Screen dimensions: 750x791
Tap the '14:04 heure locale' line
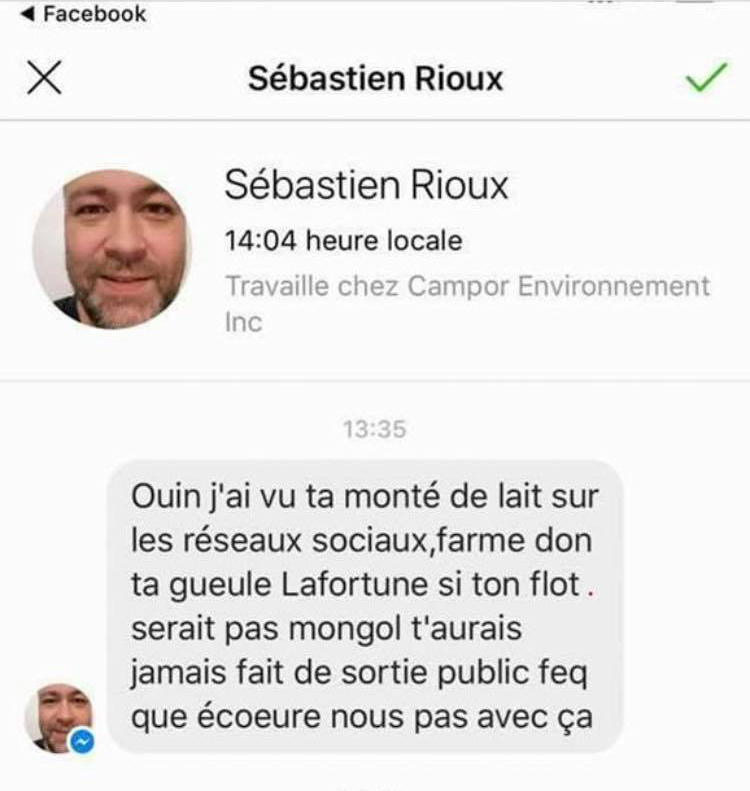point(343,241)
